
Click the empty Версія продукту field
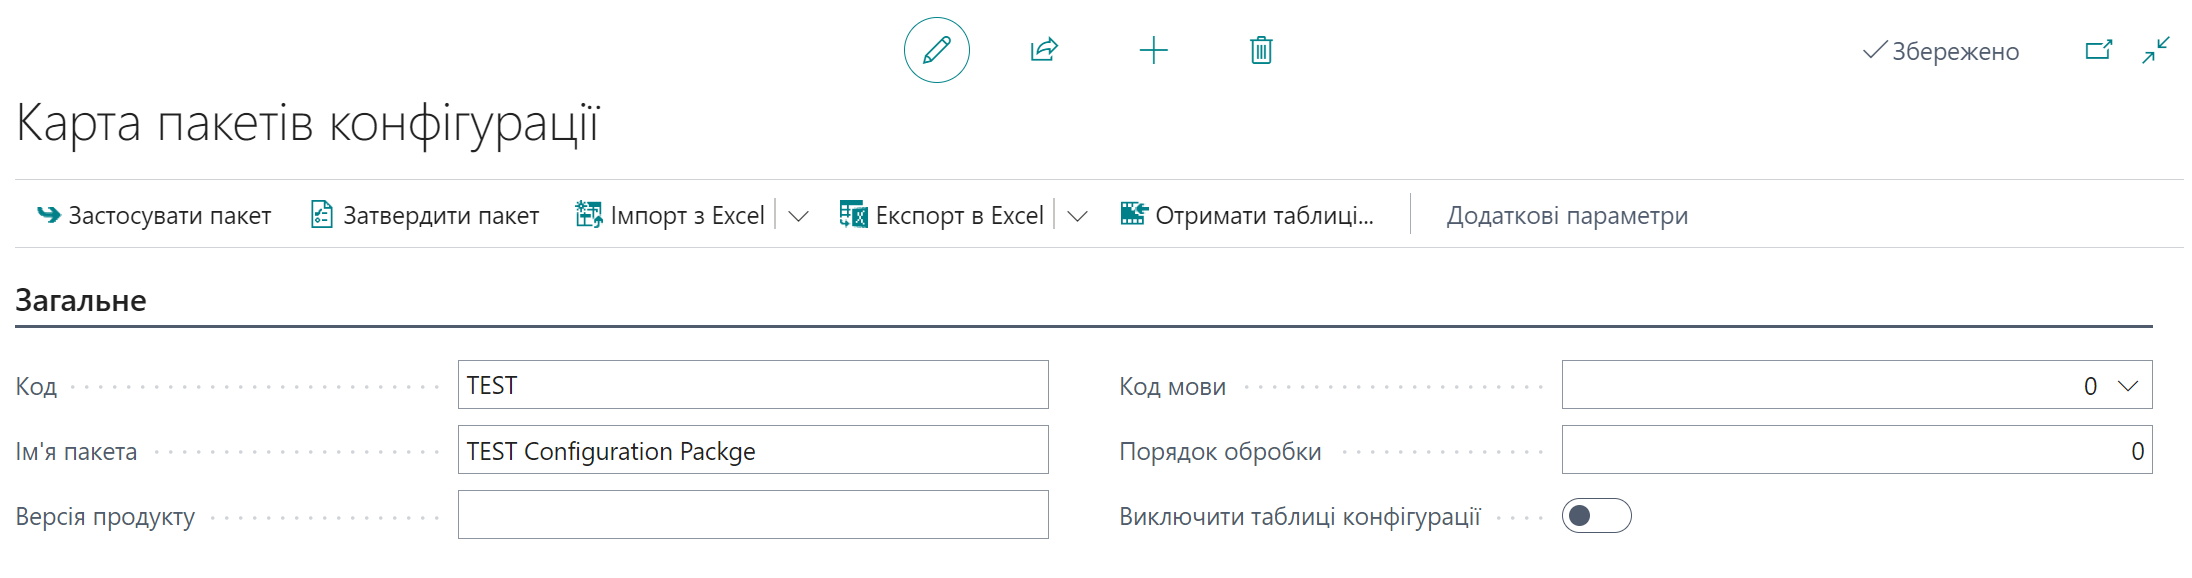[x=753, y=515]
